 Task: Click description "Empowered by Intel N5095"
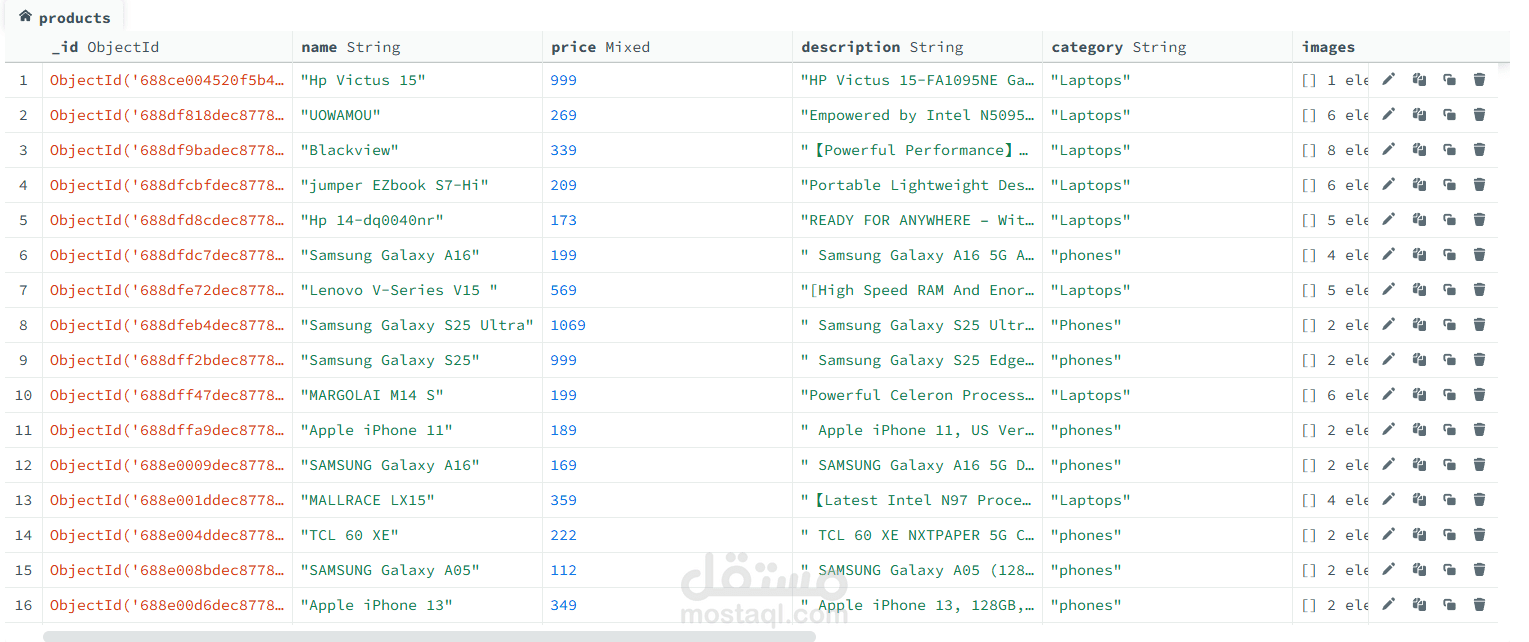(x=917, y=115)
